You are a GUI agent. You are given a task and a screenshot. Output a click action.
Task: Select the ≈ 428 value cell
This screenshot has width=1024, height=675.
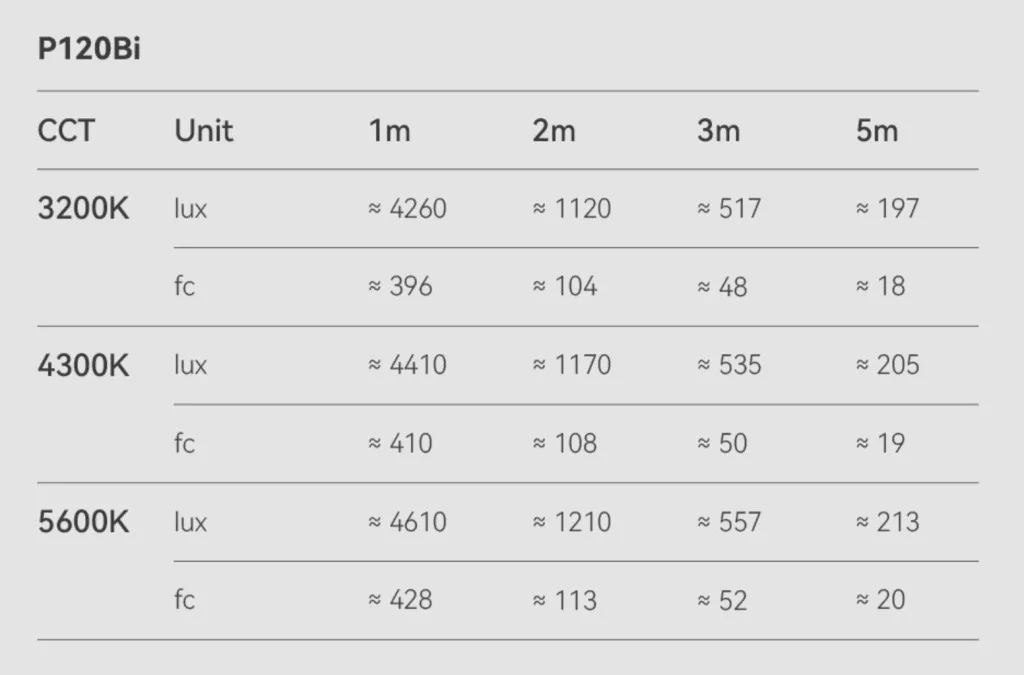click(x=400, y=600)
